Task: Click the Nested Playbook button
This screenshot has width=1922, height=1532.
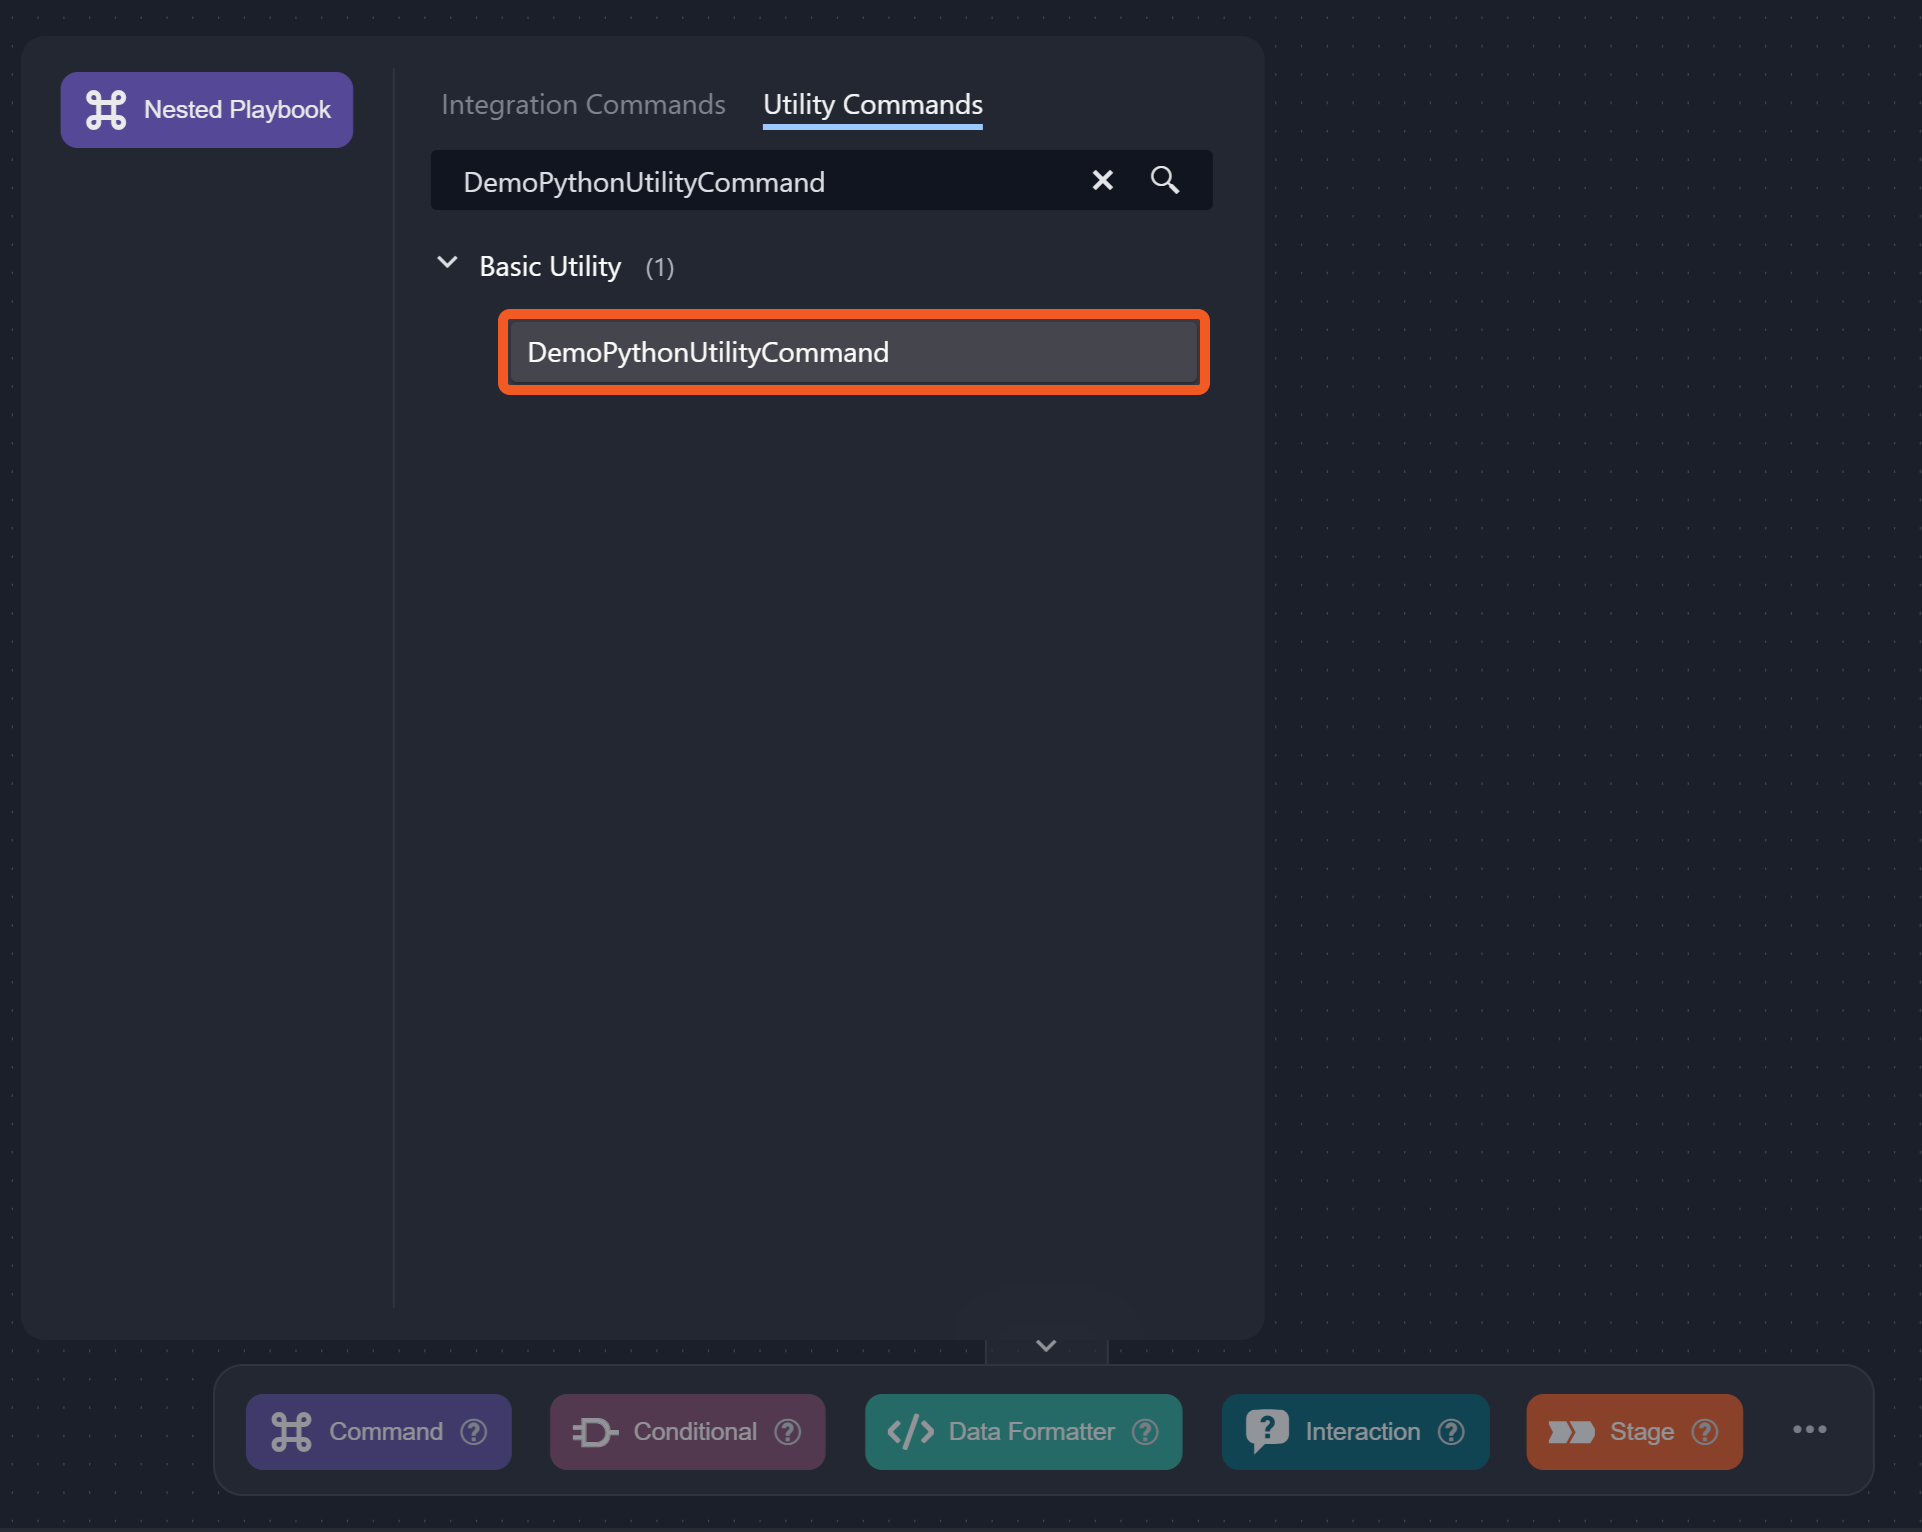Action: 207,110
